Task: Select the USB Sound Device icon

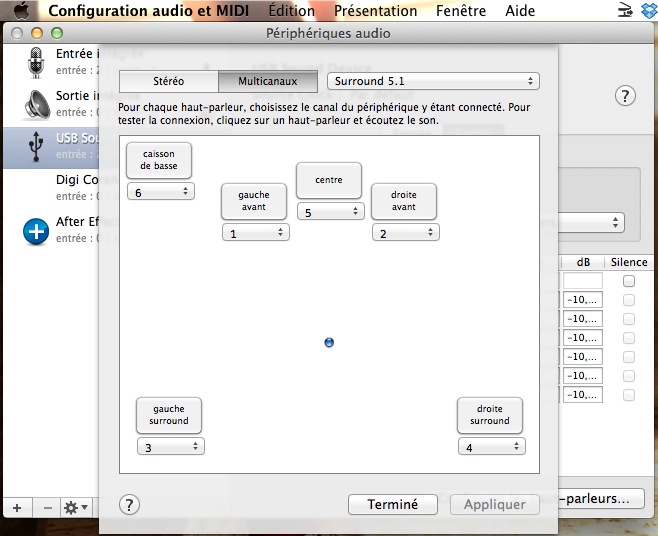Action: [36, 146]
